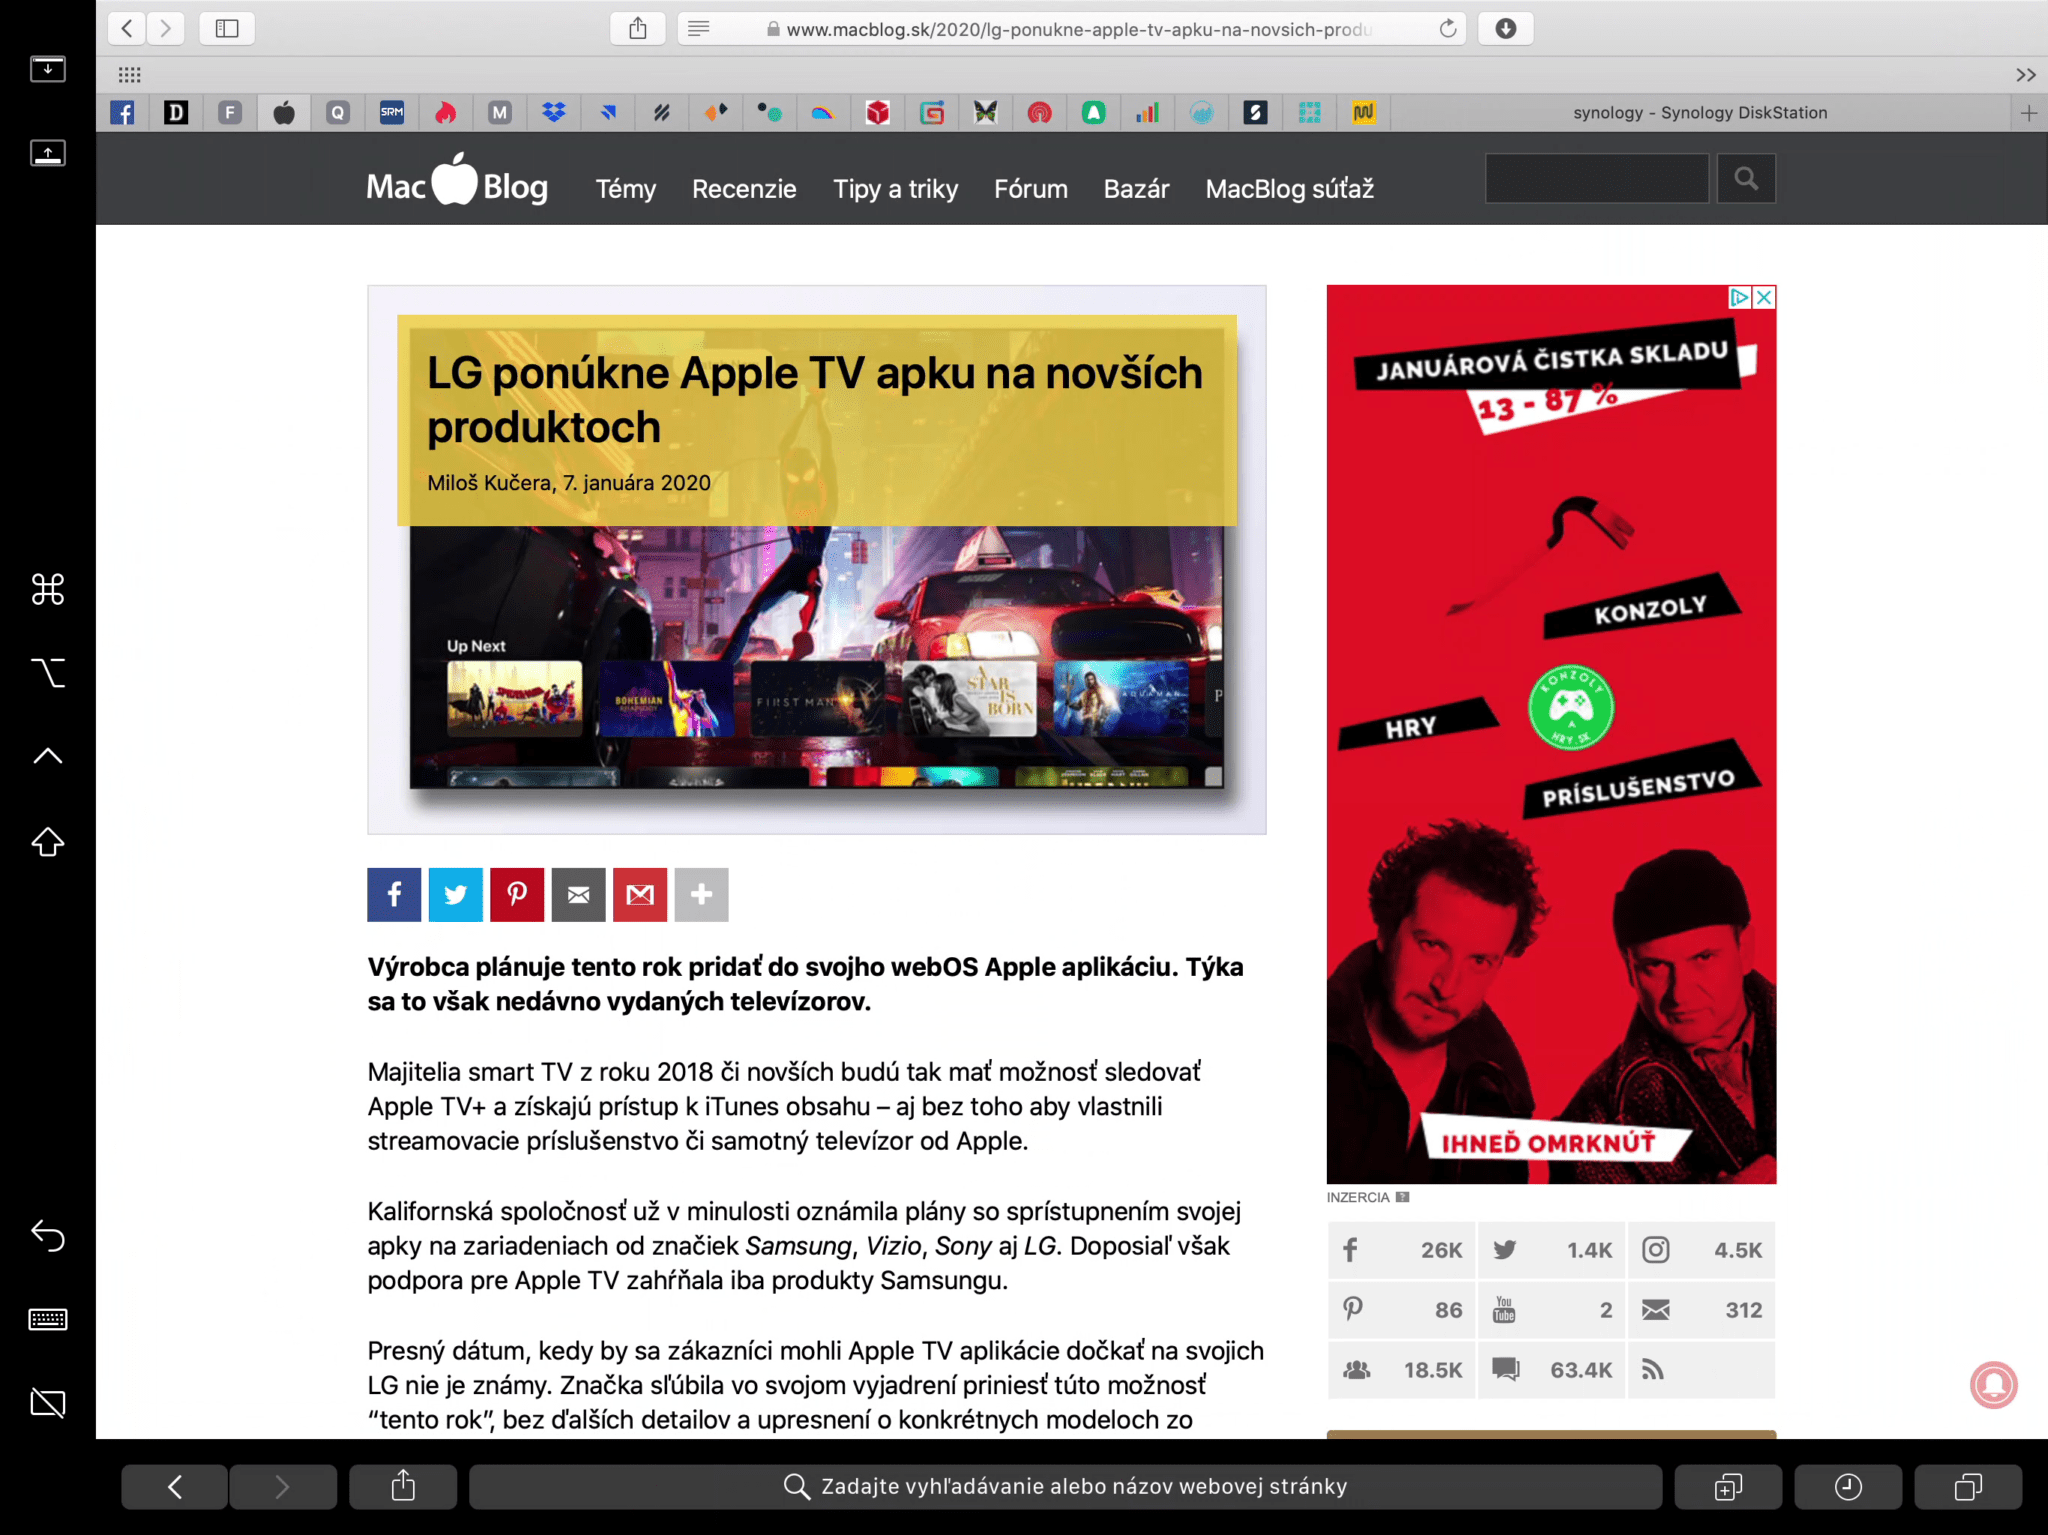Open the Témy menu
2048x1535 pixels.
coord(626,188)
